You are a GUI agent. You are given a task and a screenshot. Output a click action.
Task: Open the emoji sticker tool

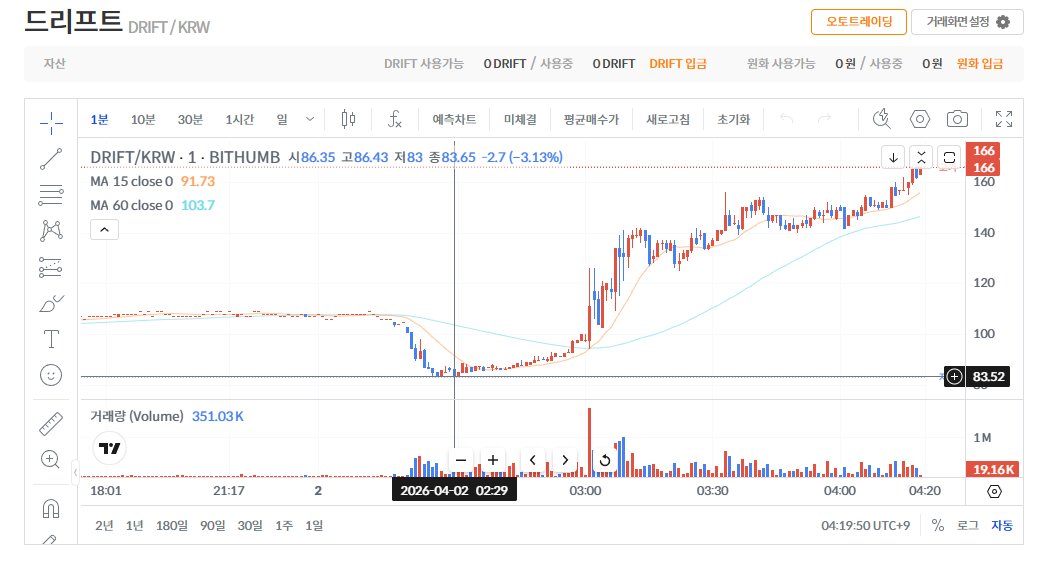tap(51, 375)
